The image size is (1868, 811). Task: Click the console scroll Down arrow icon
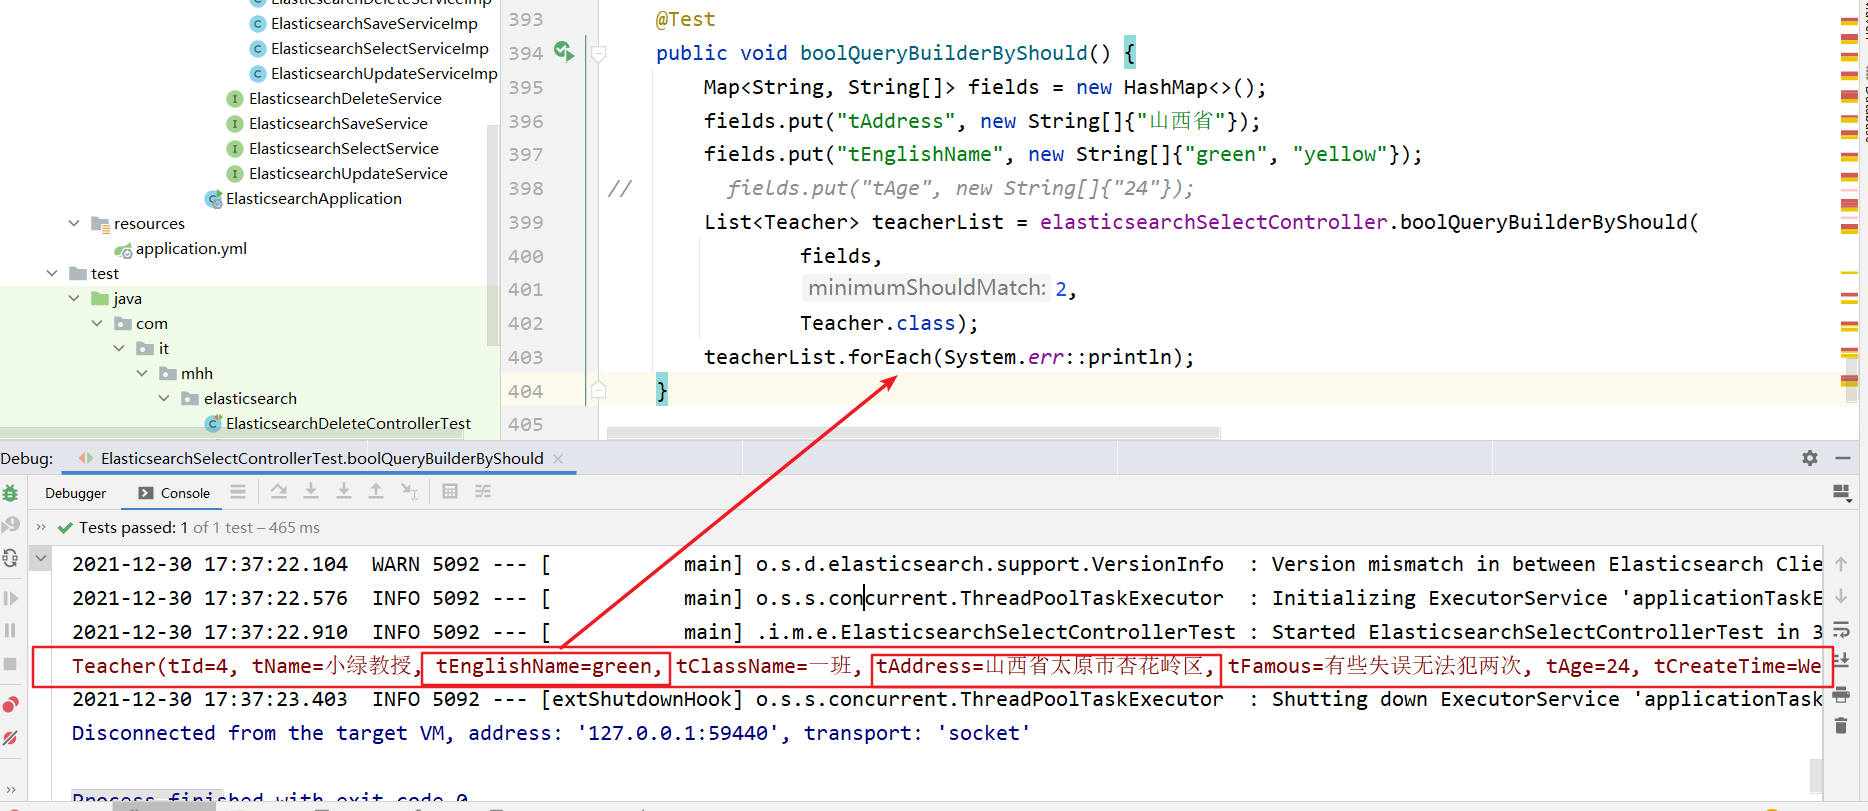point(1841,596)
